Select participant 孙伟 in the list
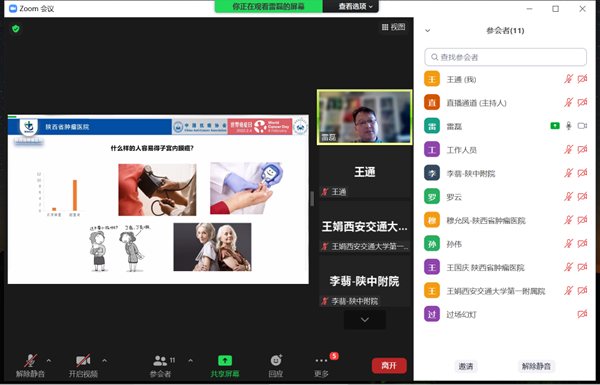 click(505, 244)
